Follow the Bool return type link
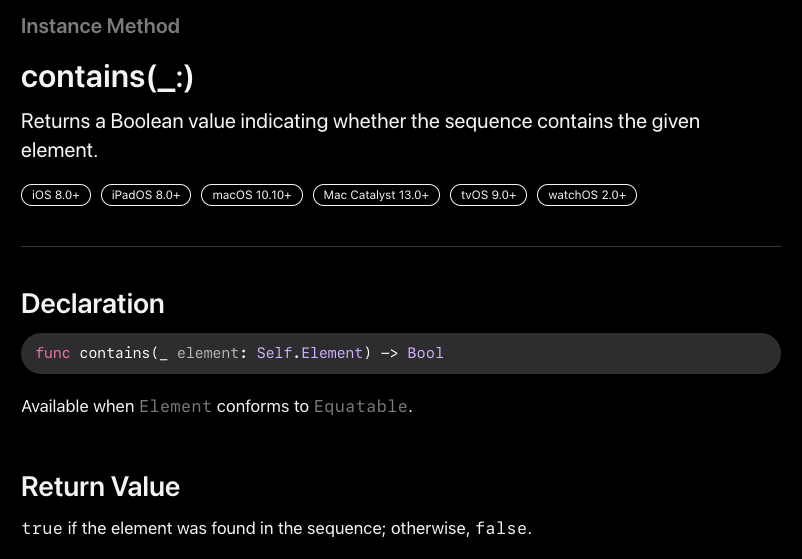The image size is (802, 559). pyautogui.click(x=425, y=353)
